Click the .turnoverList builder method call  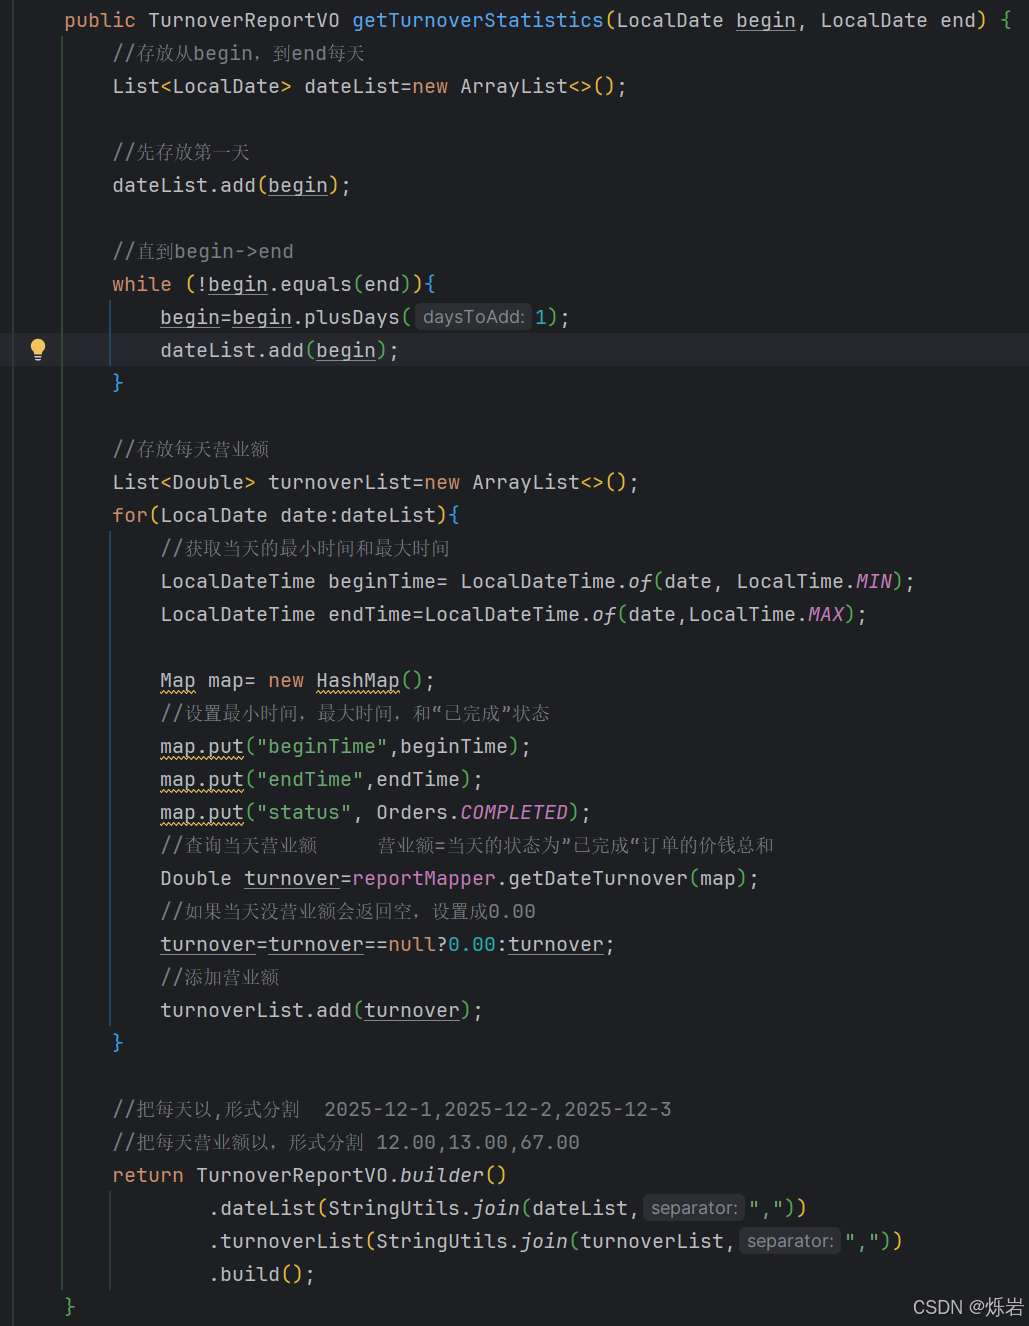(286, 1241)
